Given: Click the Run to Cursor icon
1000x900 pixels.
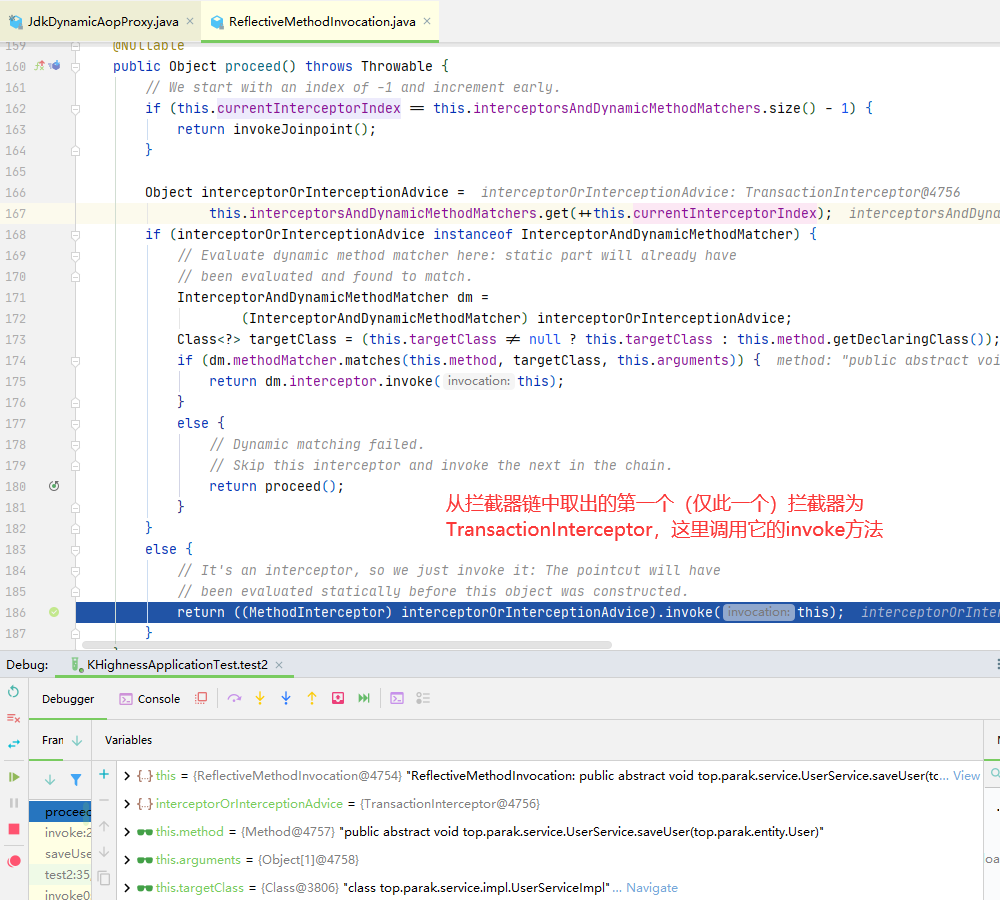Looking at the screenshot, I should (364, 698).
